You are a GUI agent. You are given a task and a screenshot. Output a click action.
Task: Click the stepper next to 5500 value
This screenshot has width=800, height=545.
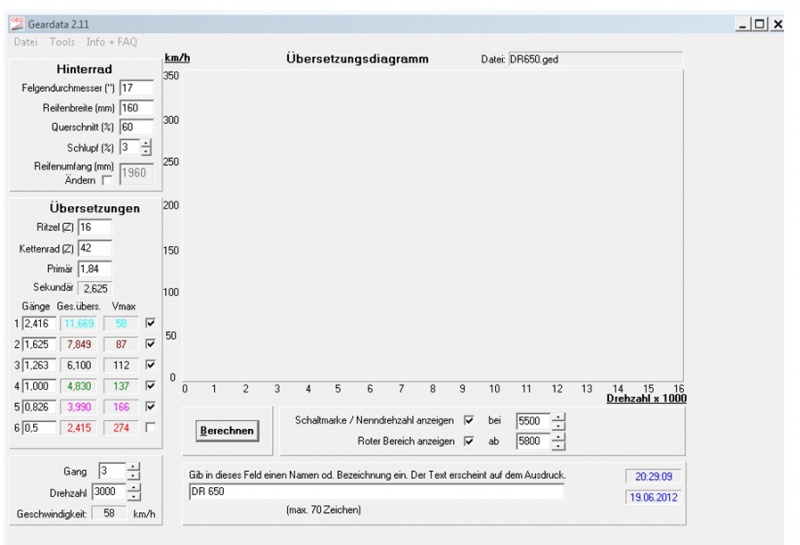pyautogui.click(x=560, y=421)
